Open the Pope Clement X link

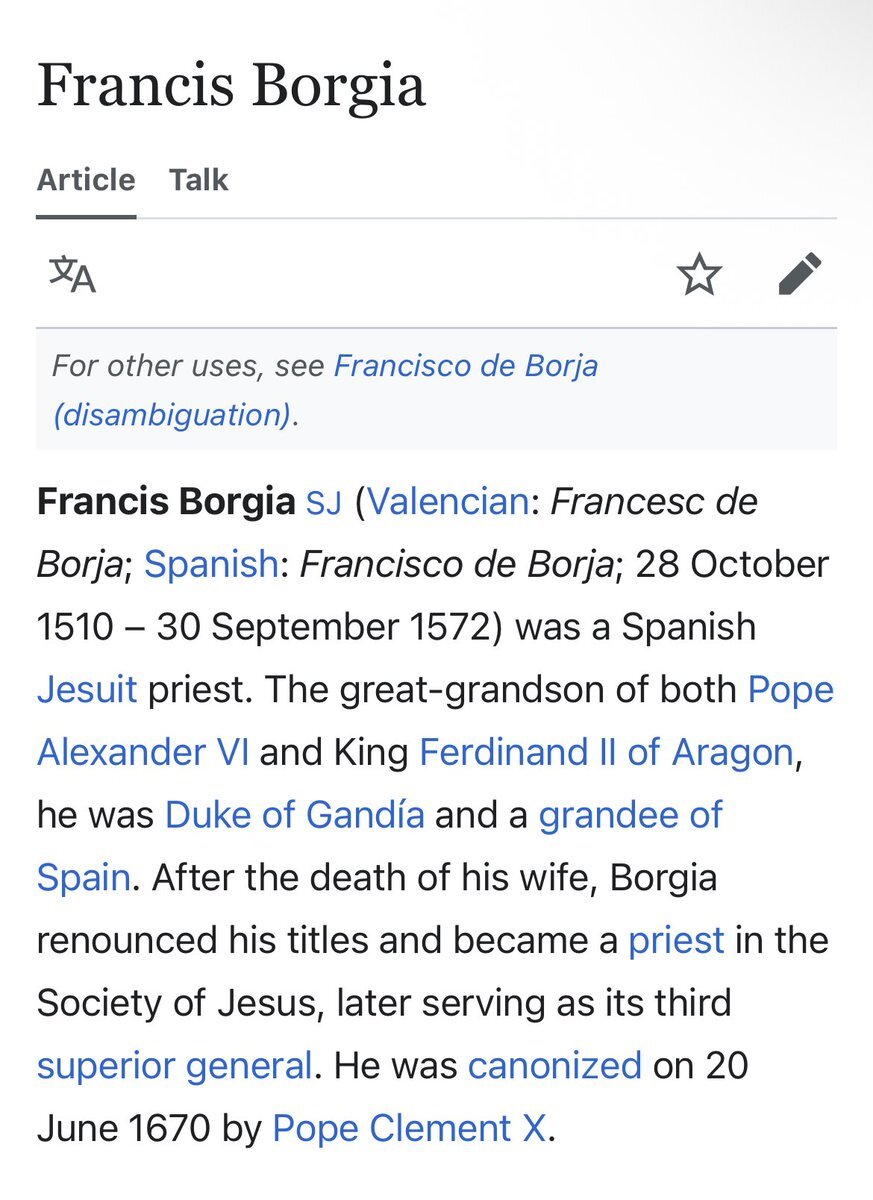click(410, 1128)
